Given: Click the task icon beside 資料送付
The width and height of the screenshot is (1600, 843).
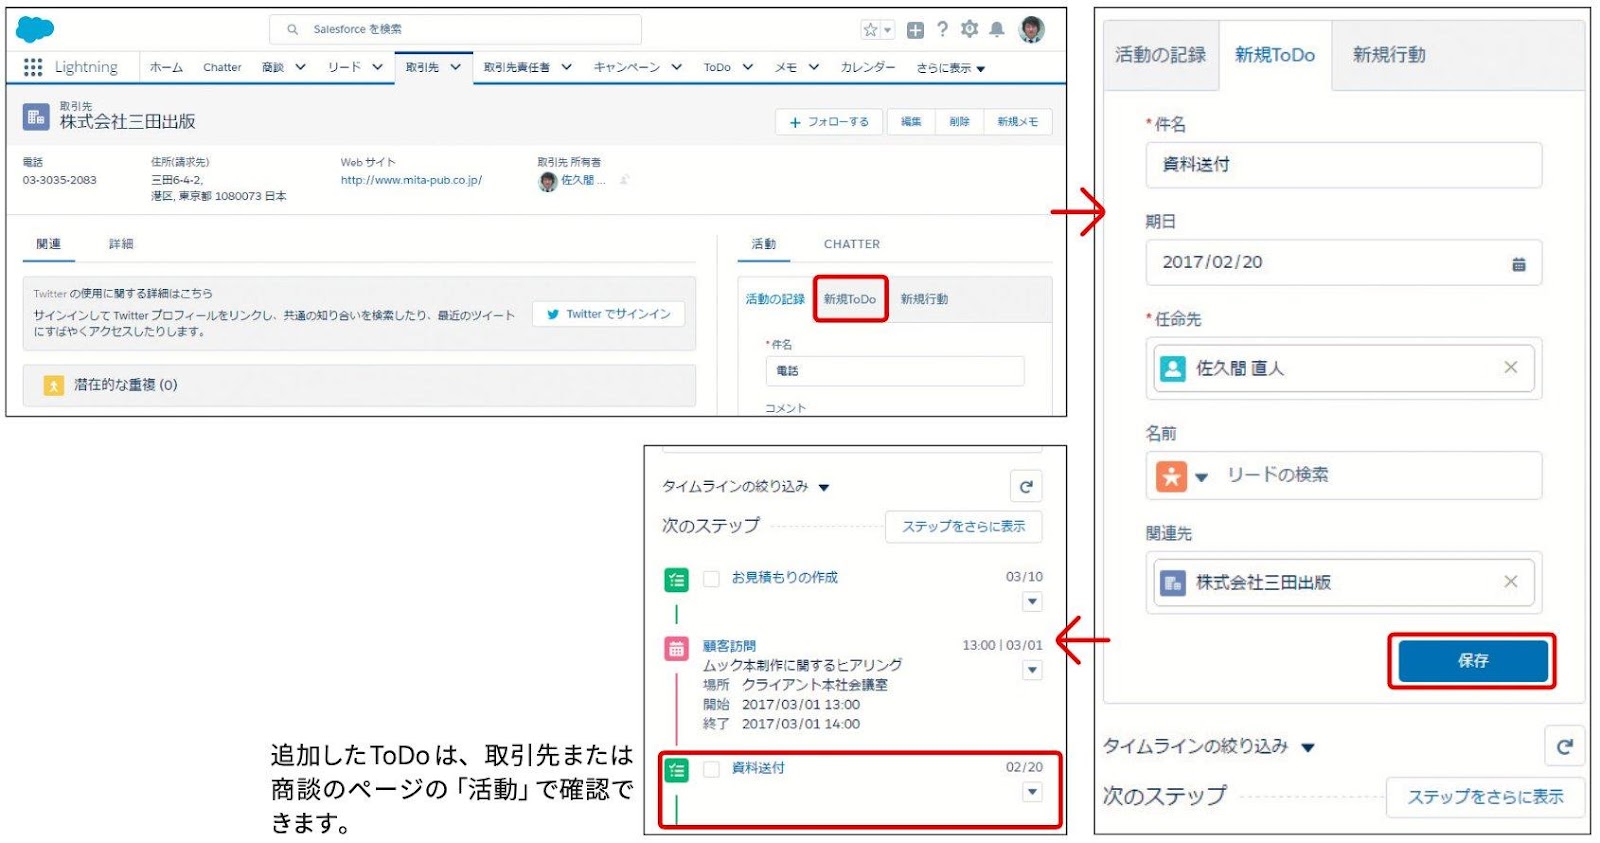Looking at the screenshot, I should pyautogui.click(x=677, y=770).
